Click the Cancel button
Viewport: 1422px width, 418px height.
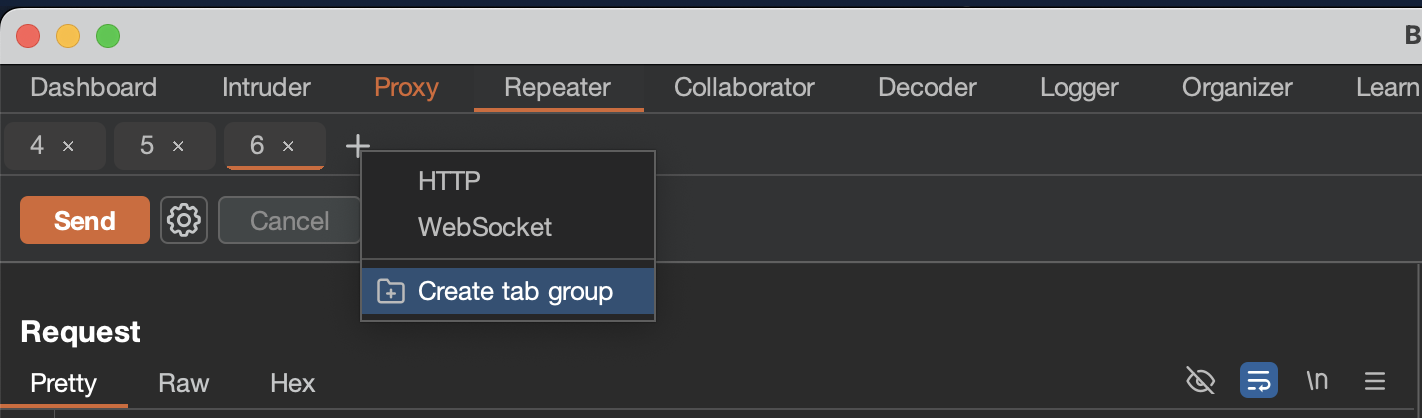coord(289,220)
